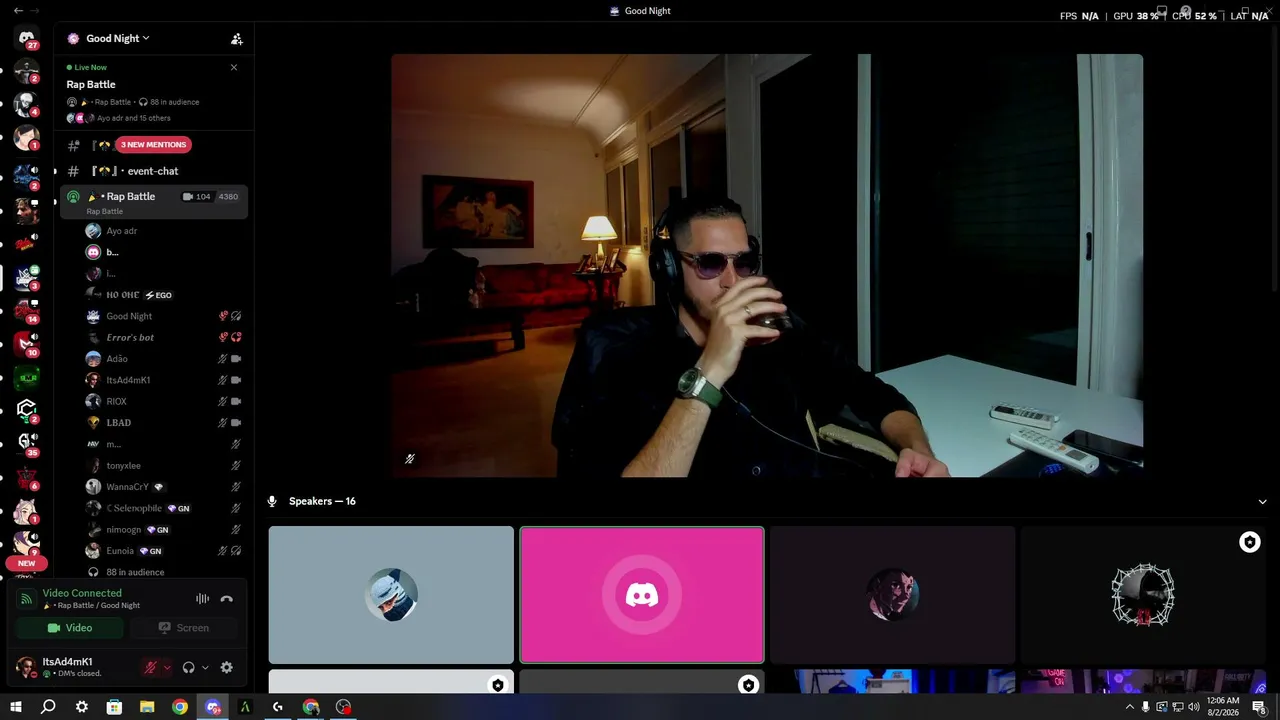Open the event-chat text channel

click(x=153, y=171)
